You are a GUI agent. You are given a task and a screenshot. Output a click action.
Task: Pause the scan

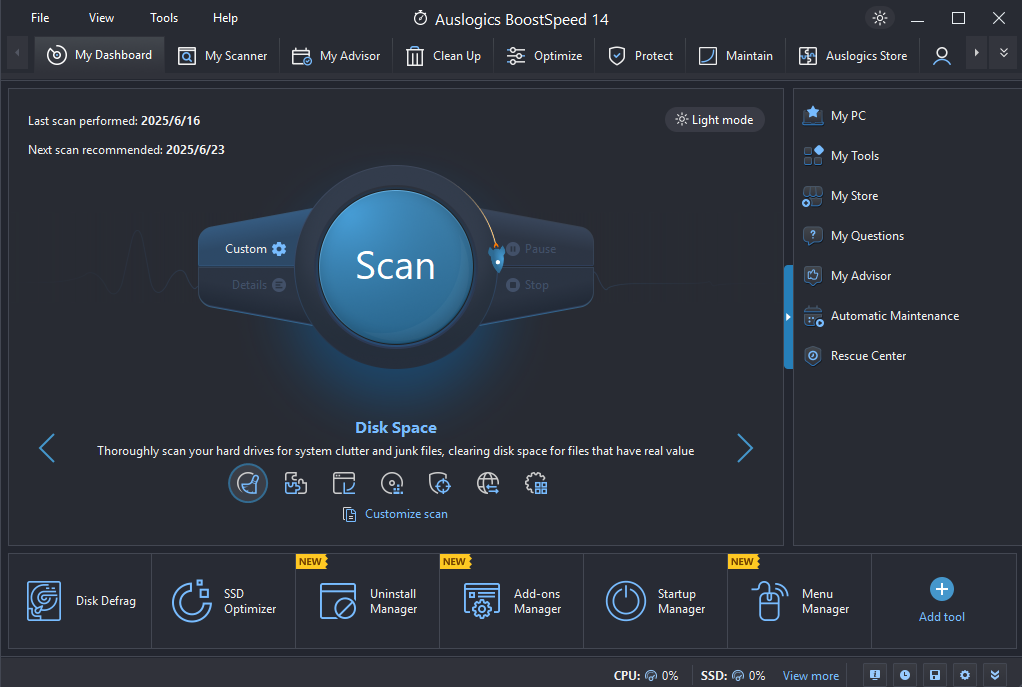tap(531, 249)
